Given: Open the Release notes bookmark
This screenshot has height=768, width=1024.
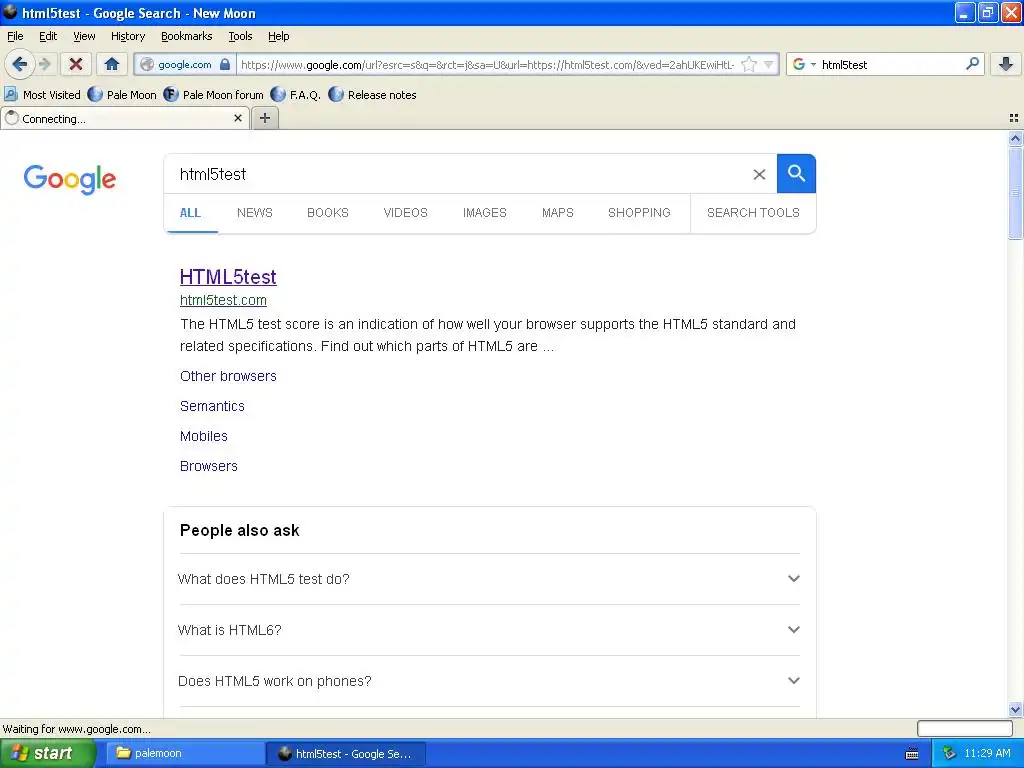Looking at the screenshot, I should (x=373, y=95).
